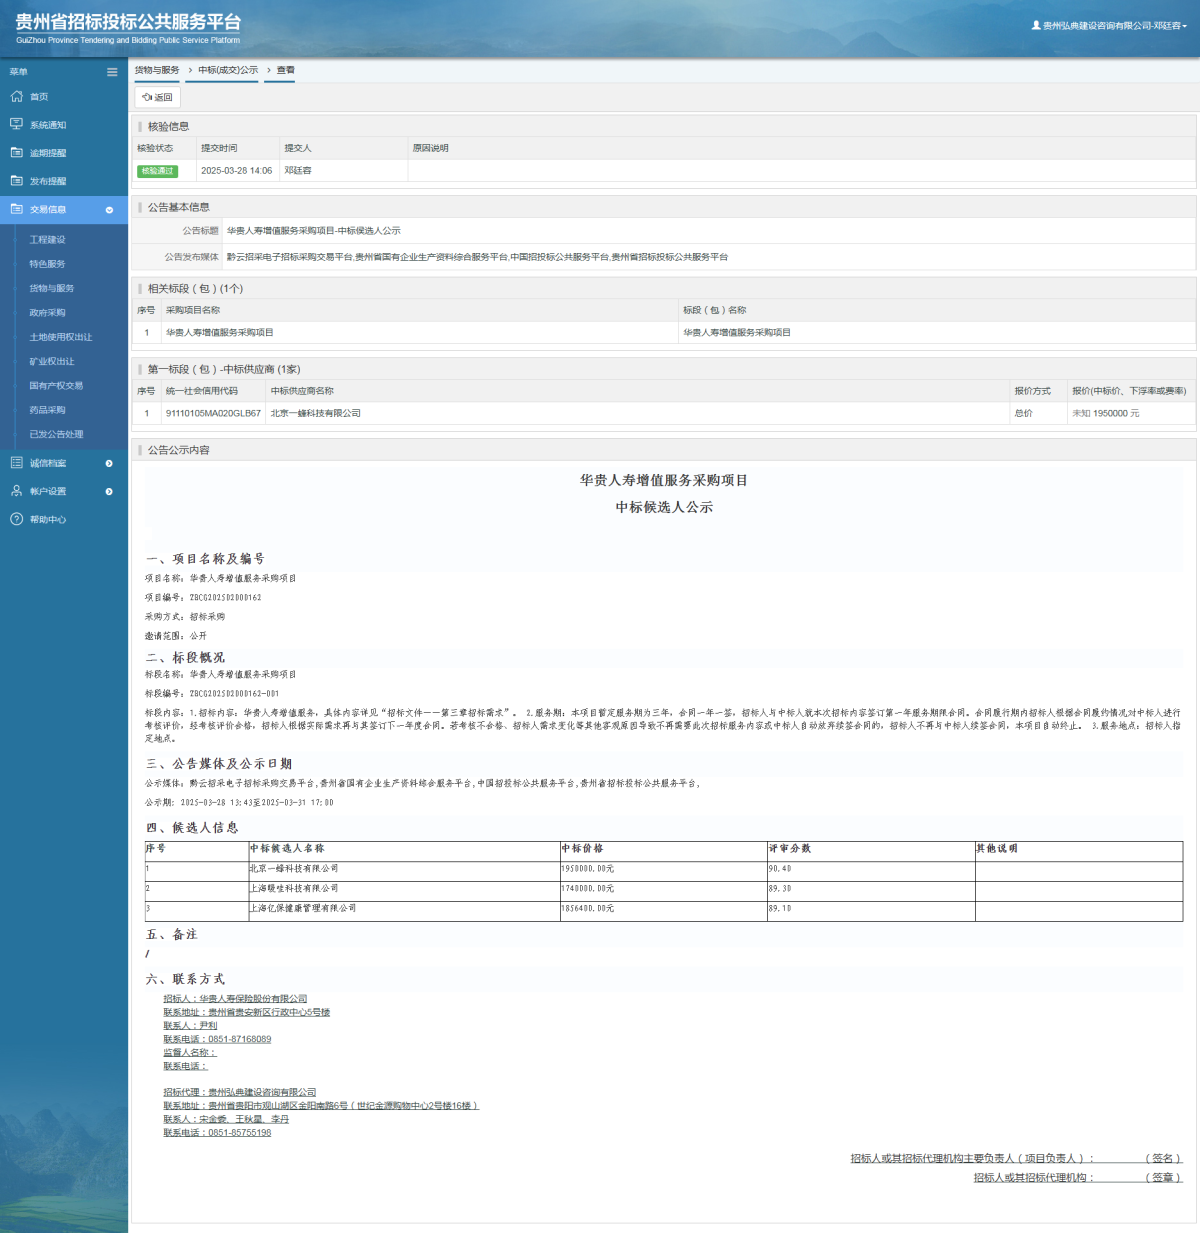Click the platform title 贵州省招标投标公共服务平台
This screenshot has height=1233, width=1200.
coord(128,22)
